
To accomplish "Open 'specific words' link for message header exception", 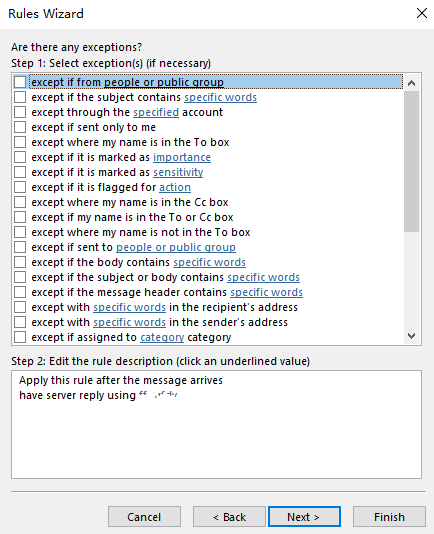I will (266, 292).
